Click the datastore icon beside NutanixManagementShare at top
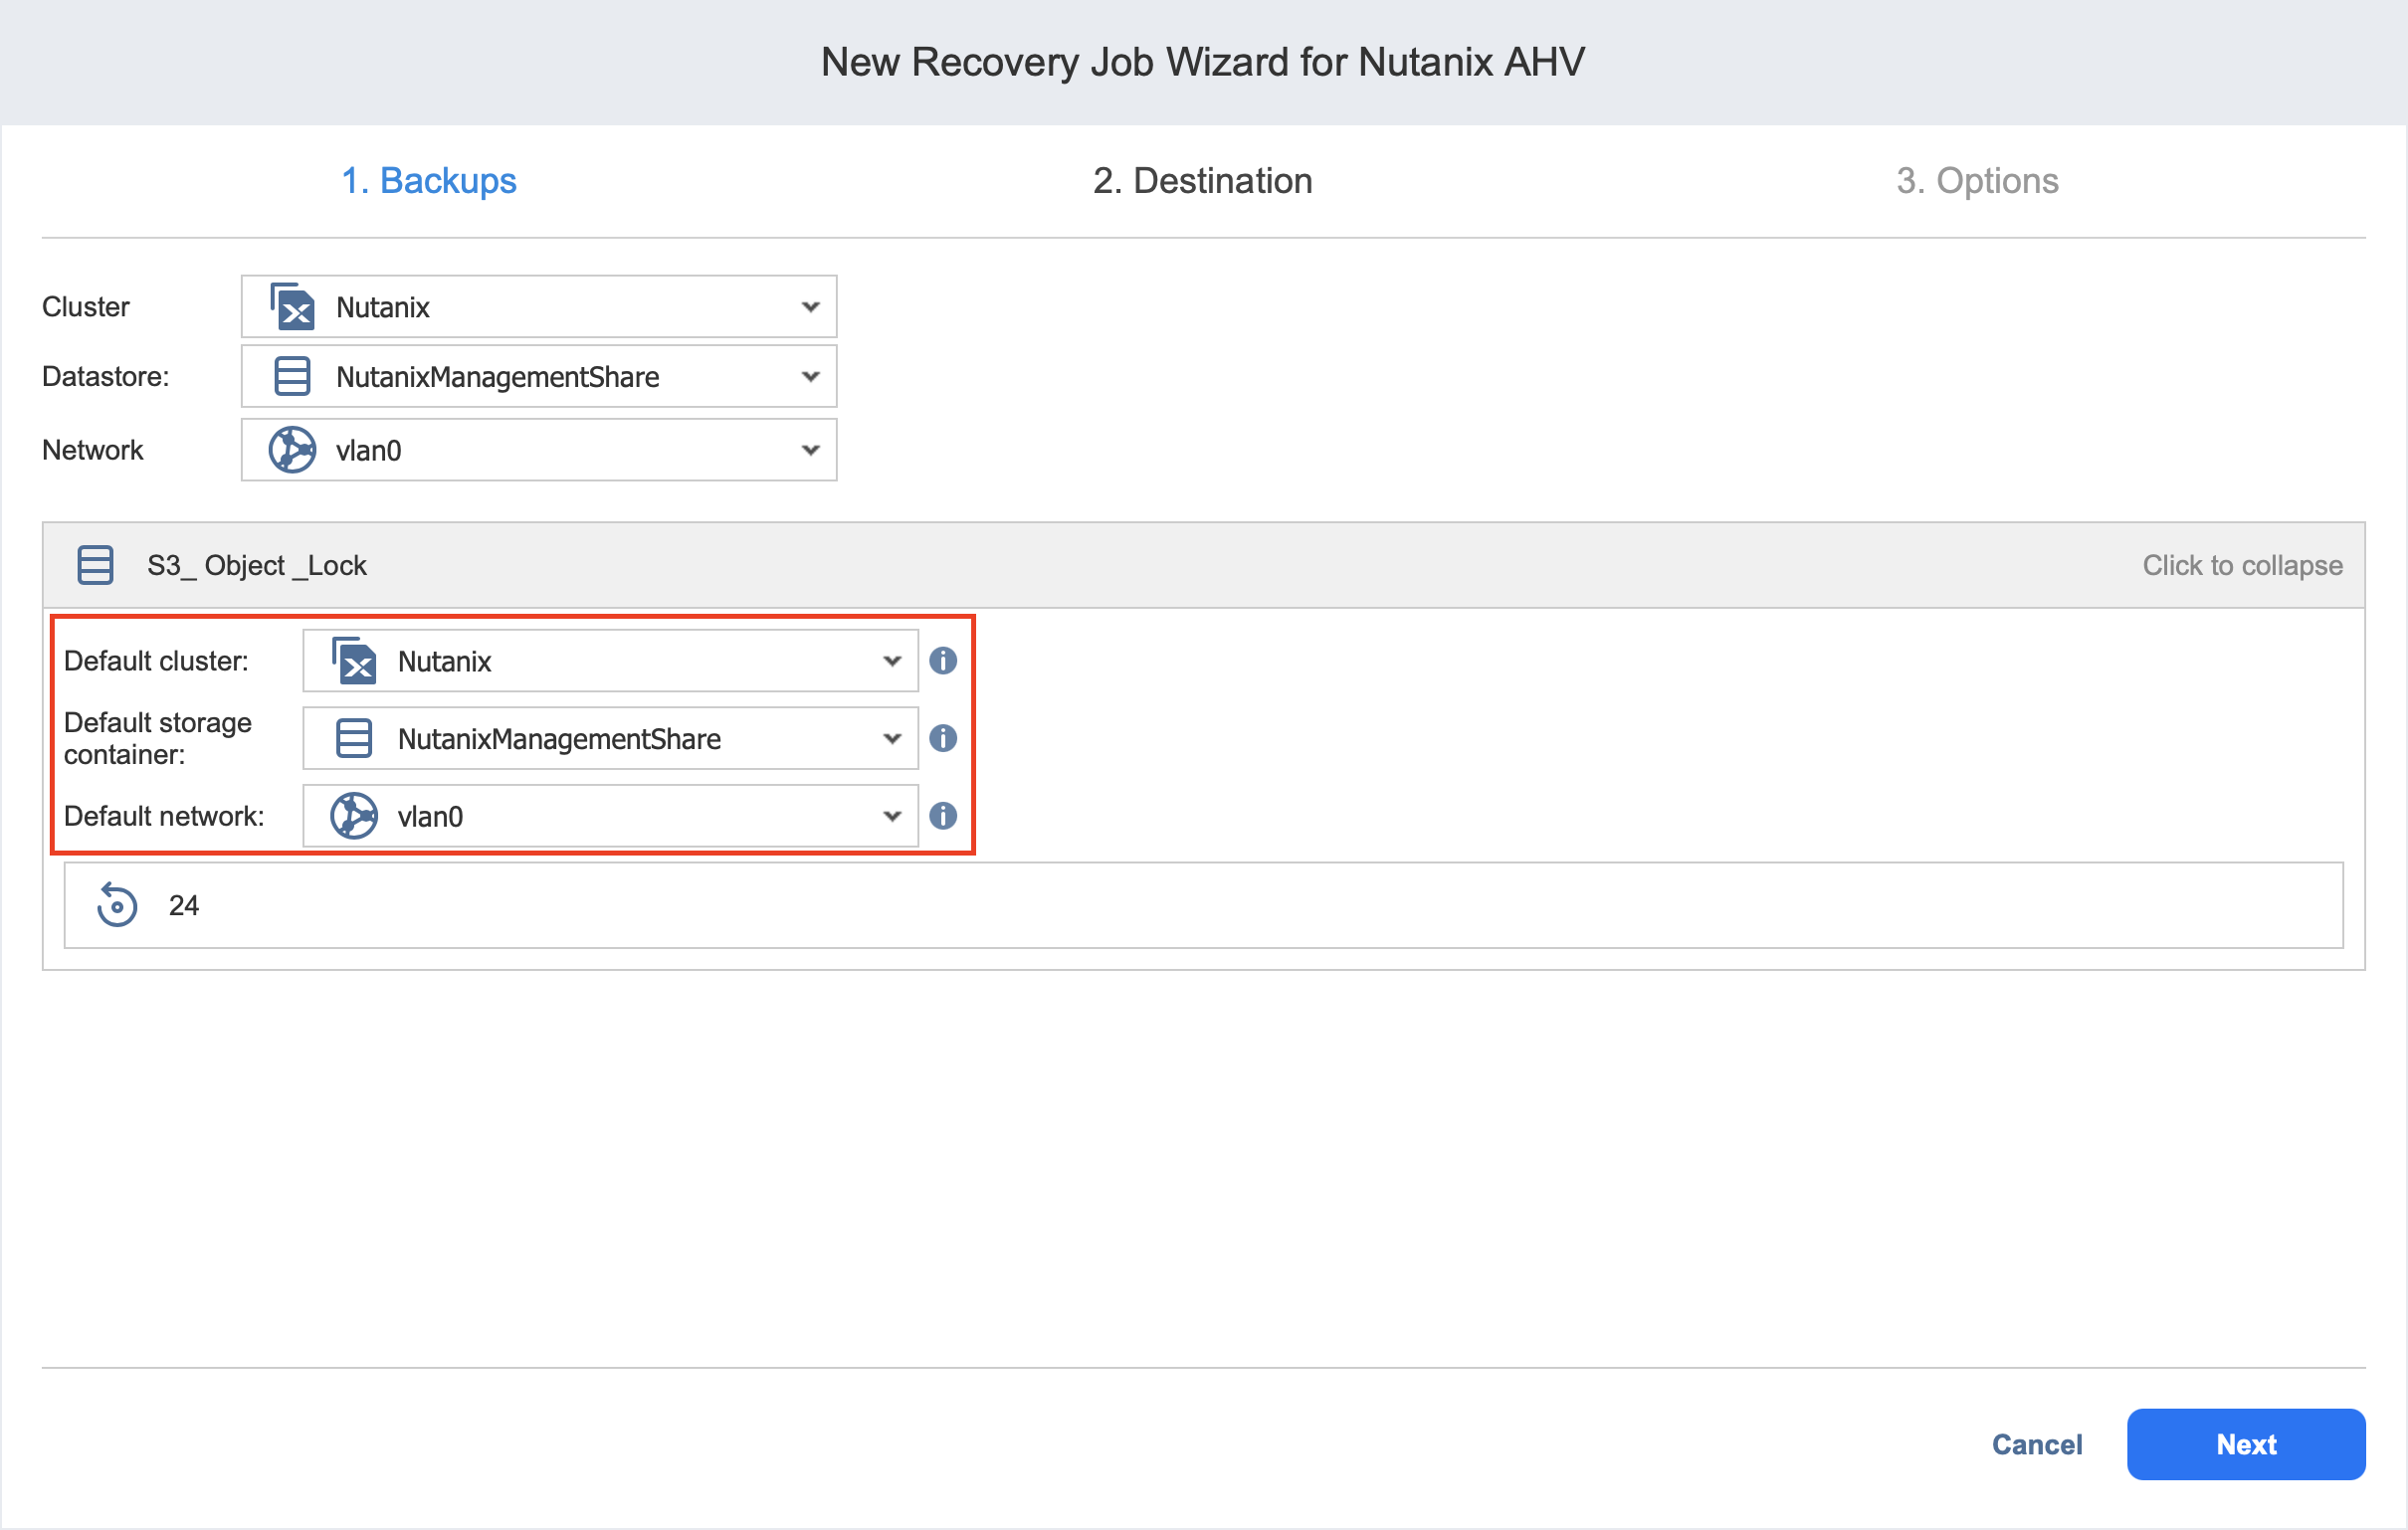This screenshot has height=1530, width=2408. 292,376
